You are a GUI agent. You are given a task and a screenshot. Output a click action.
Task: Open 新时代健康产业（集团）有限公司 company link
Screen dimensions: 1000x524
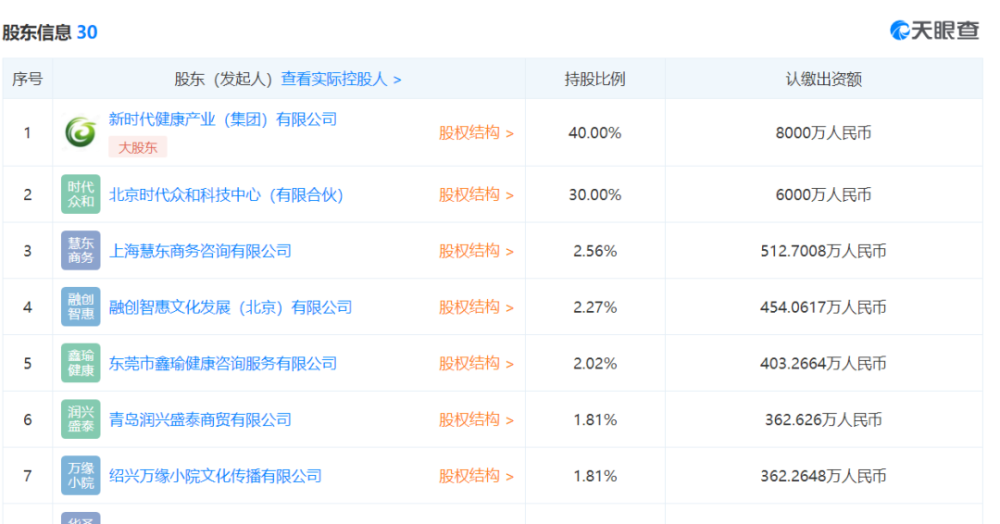(223, 119)
